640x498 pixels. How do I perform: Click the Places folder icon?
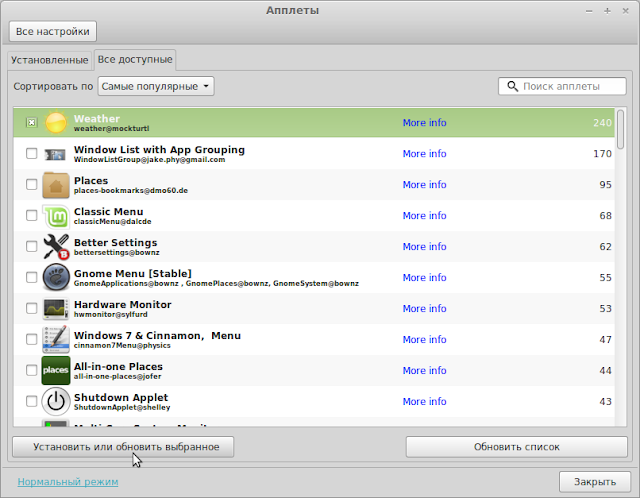pos(56,185)
